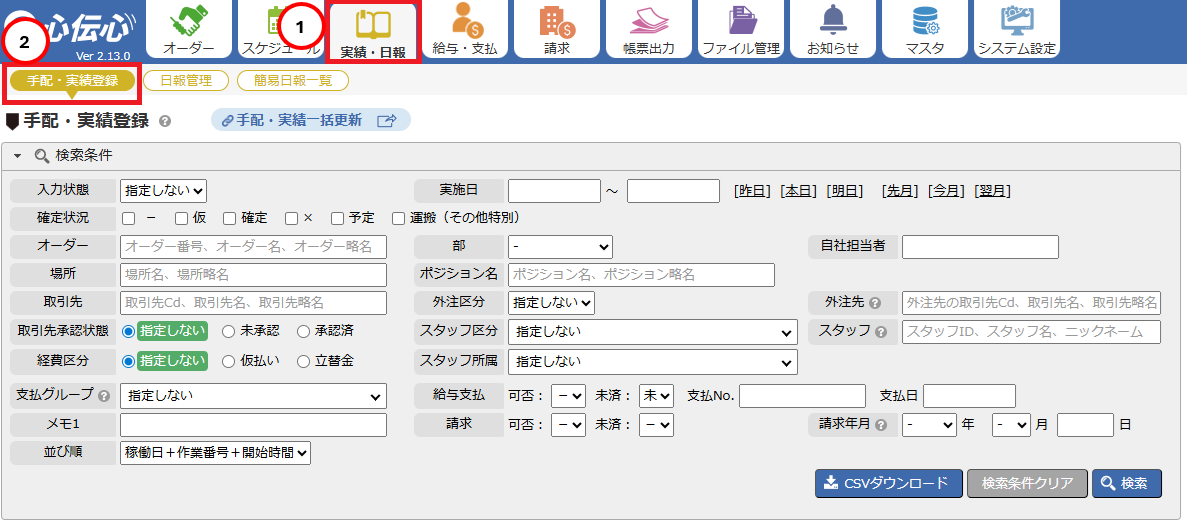Check the × checkbox
The image size is (1187, 524).
(291, 218)
